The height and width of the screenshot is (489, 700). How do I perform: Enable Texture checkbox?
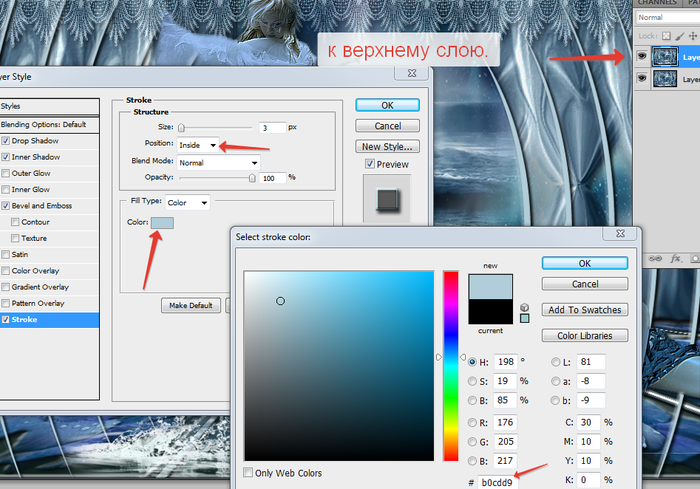point(15,238)
